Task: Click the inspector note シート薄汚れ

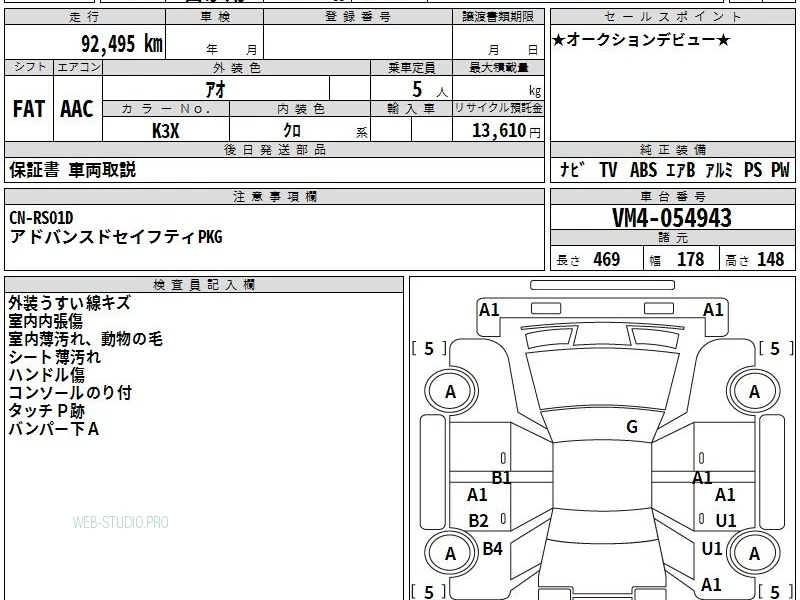Action: coord(55,357)
